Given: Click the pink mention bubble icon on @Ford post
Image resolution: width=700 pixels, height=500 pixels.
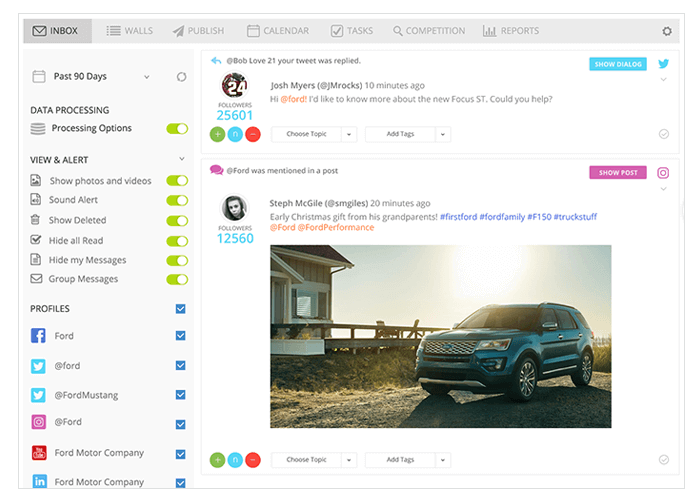Looking at the screenshot, I should tap(217, 170).
